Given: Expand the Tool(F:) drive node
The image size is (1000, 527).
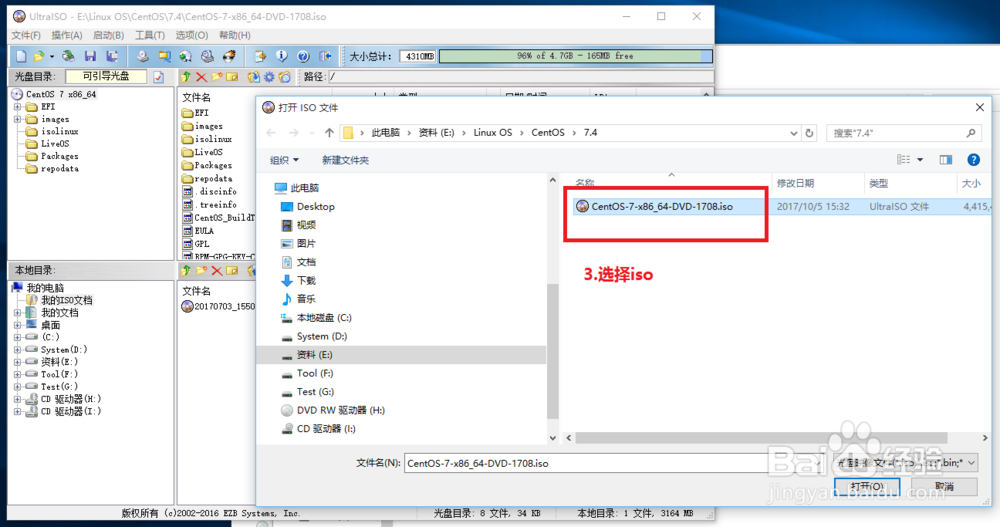Looking at the screenshot, I should (x=18, y=375).
